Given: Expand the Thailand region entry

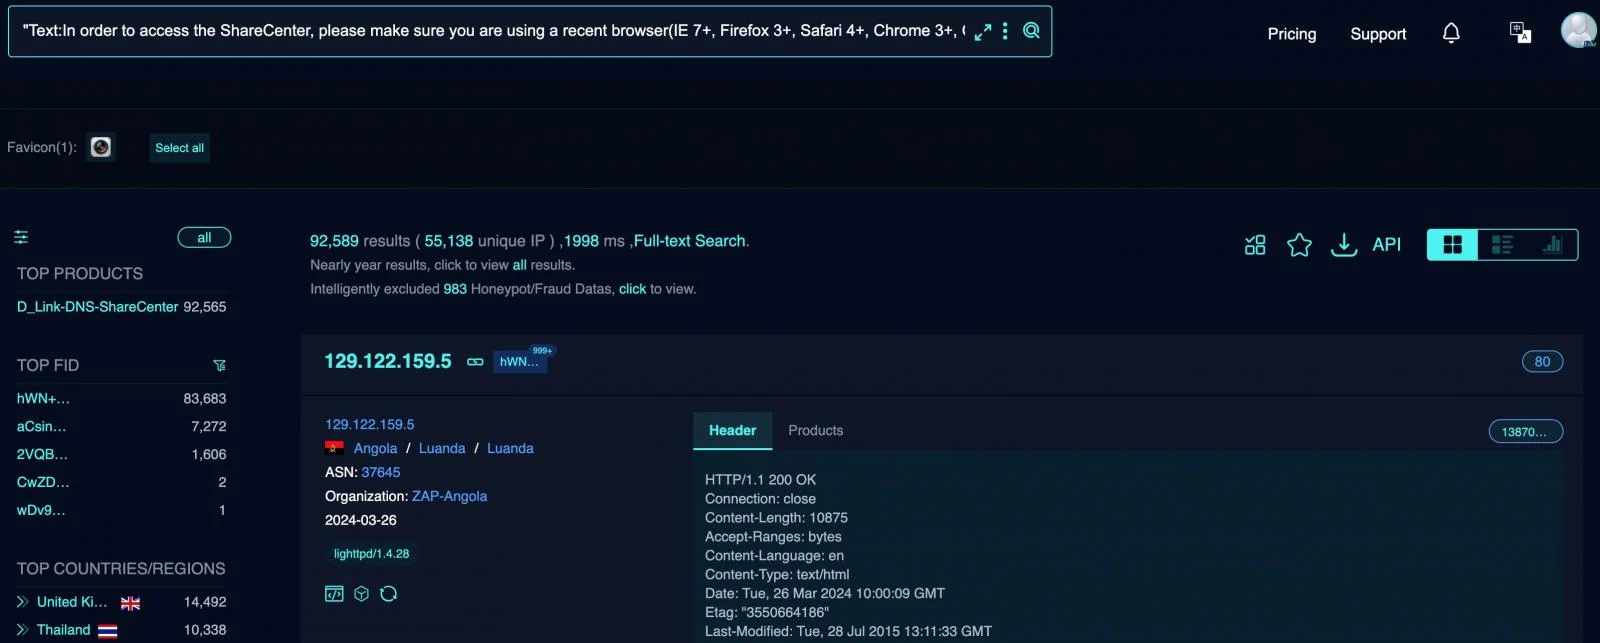Looking at the screenshot, I should (22, 630).
